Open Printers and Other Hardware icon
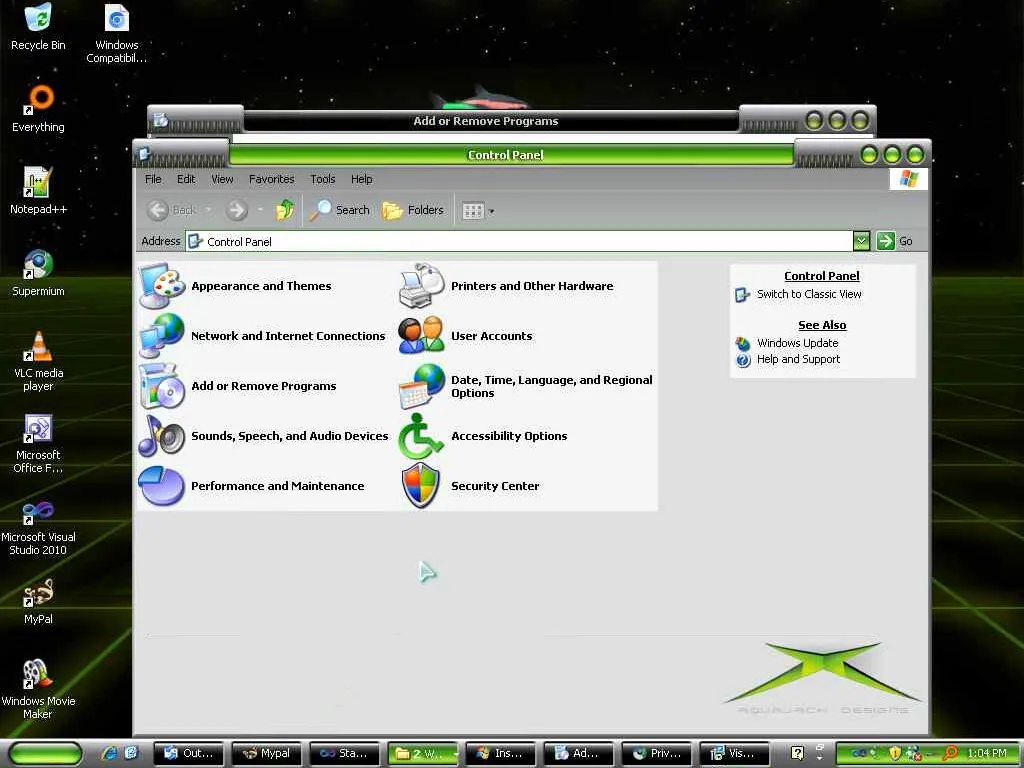1024x768 pixels. click(x=422, y=285)
